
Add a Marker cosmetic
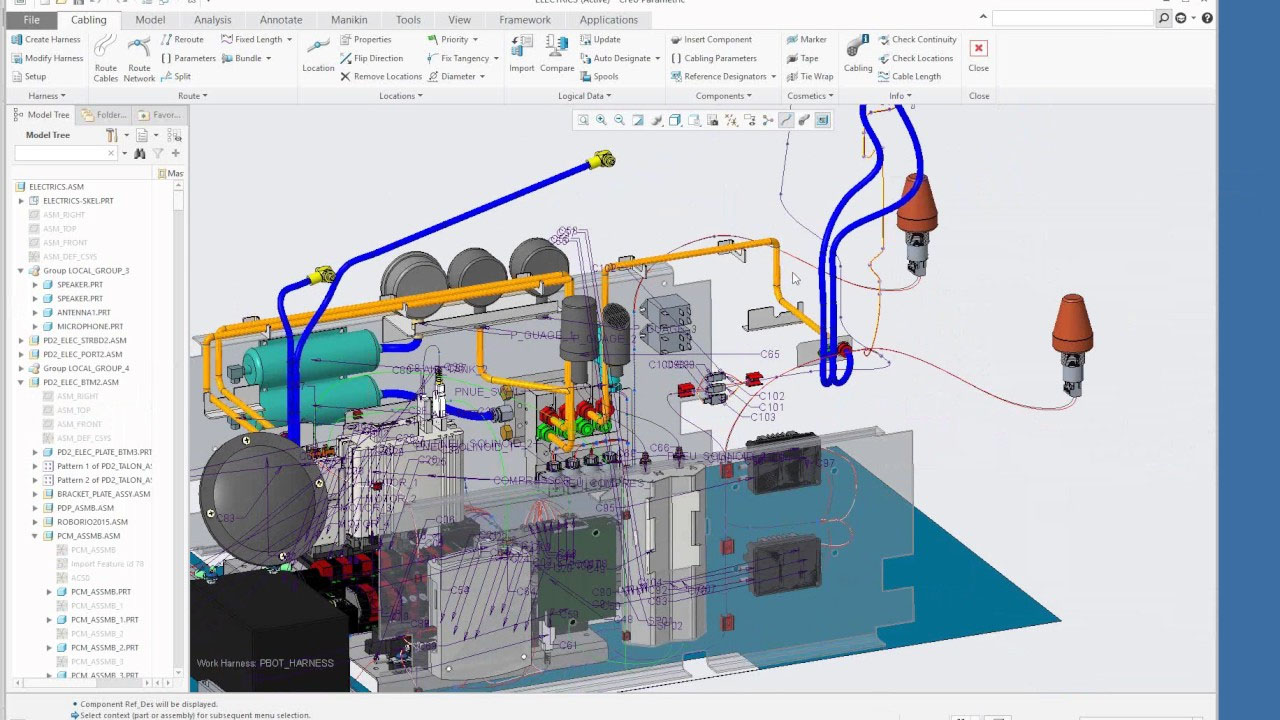(x=806, y=39)
